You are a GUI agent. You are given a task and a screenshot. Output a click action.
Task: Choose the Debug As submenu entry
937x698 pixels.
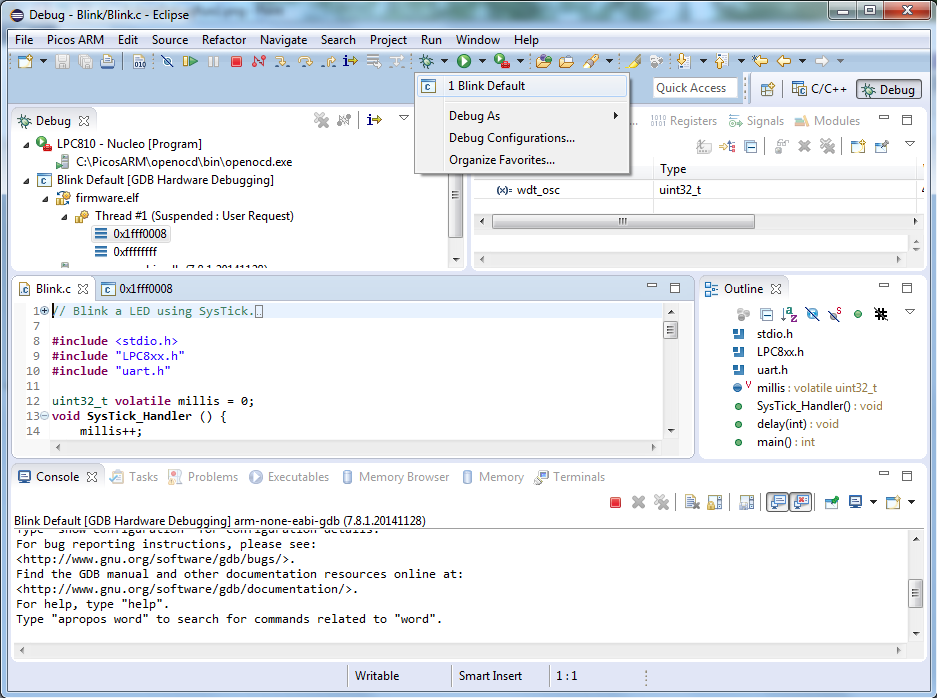(523, 116)
